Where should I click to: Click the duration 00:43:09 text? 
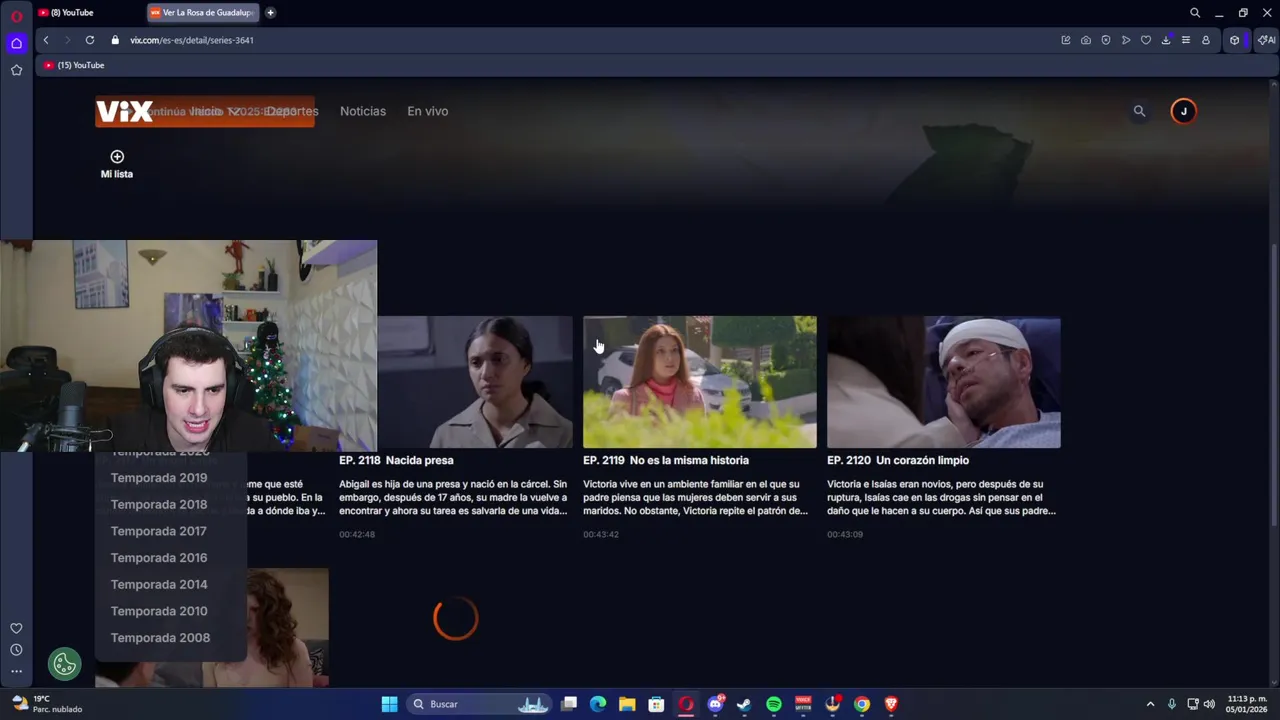845,534
